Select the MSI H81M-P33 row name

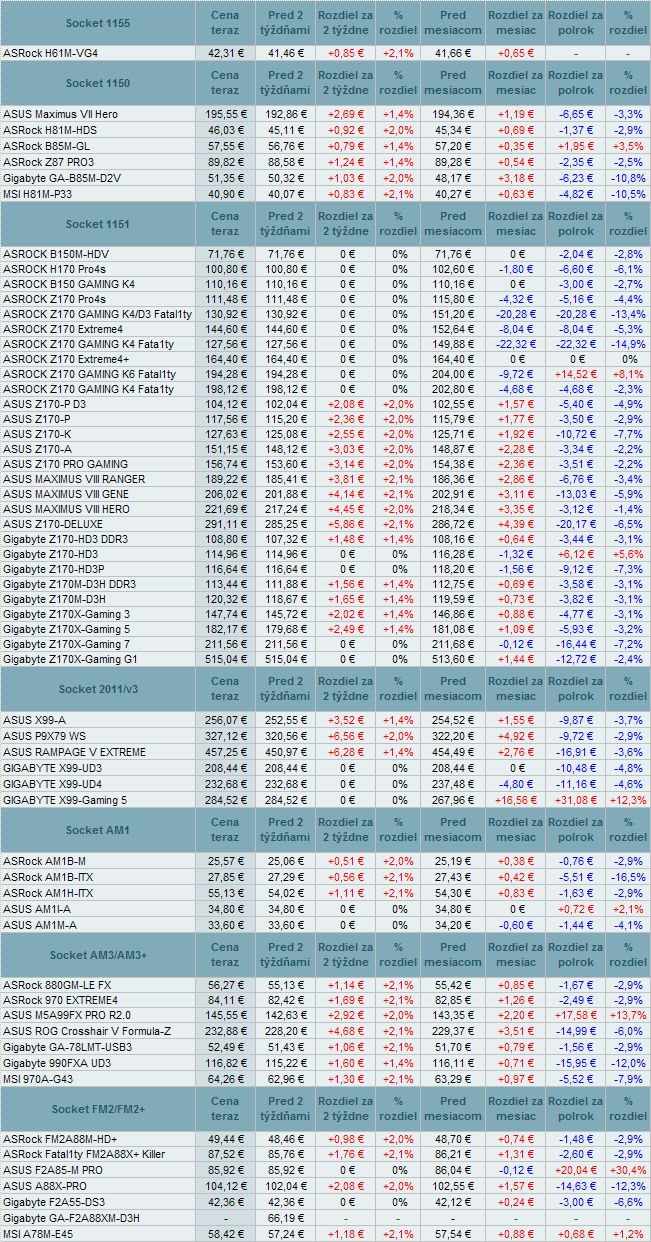point(38,193)
